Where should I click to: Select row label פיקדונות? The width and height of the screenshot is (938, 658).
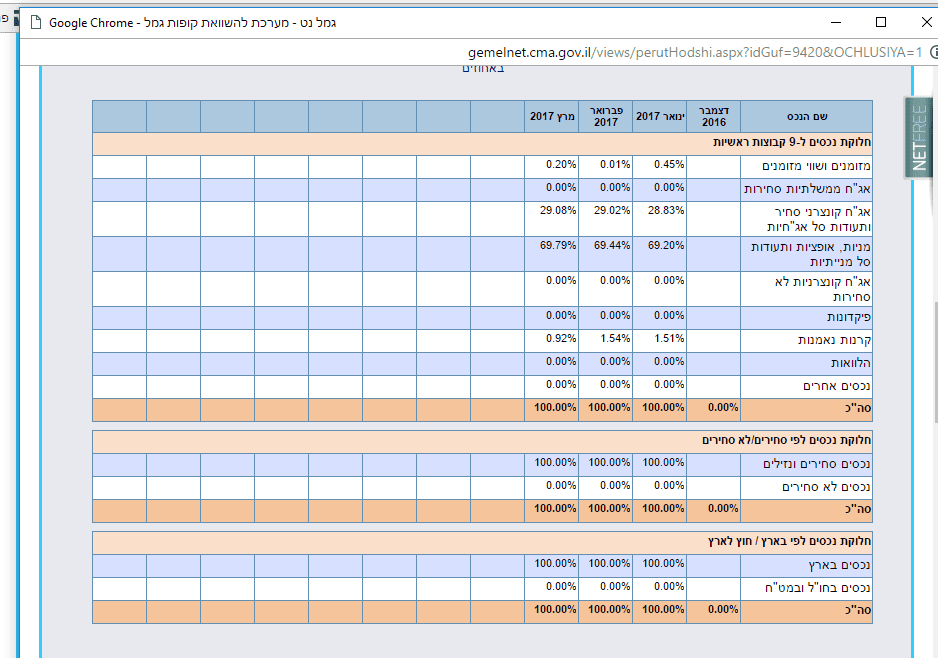pos(849,318)
